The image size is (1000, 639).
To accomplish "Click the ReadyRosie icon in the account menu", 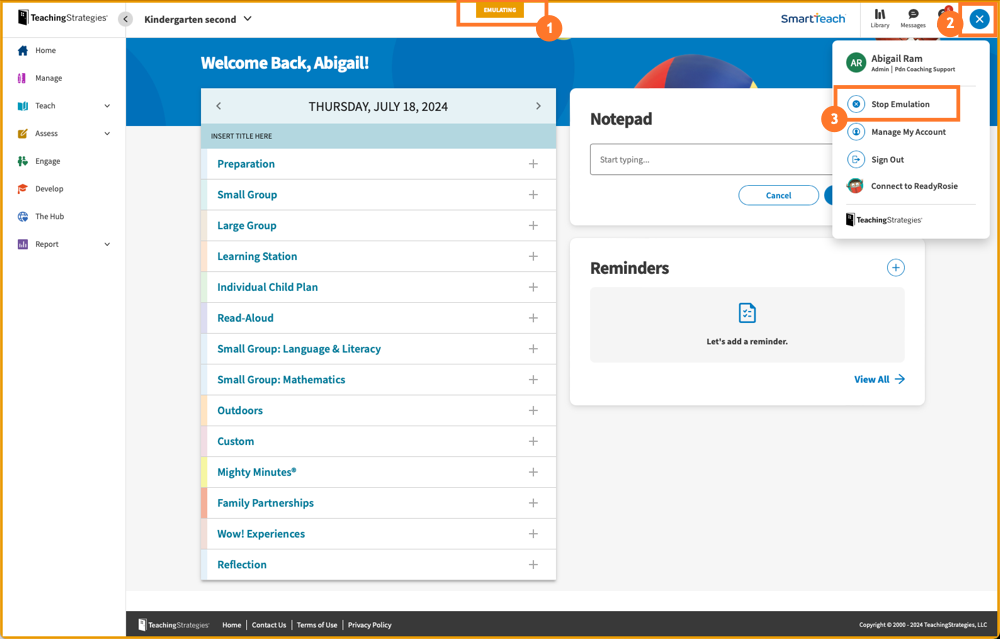I will [855, 185].
